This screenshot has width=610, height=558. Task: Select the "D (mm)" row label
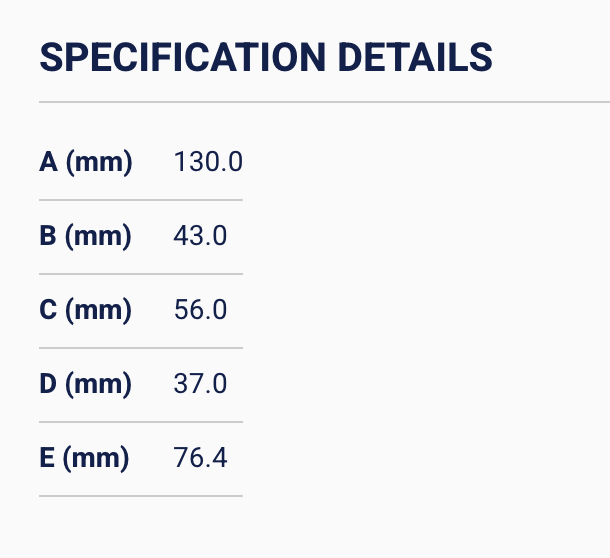click(85, 384)
